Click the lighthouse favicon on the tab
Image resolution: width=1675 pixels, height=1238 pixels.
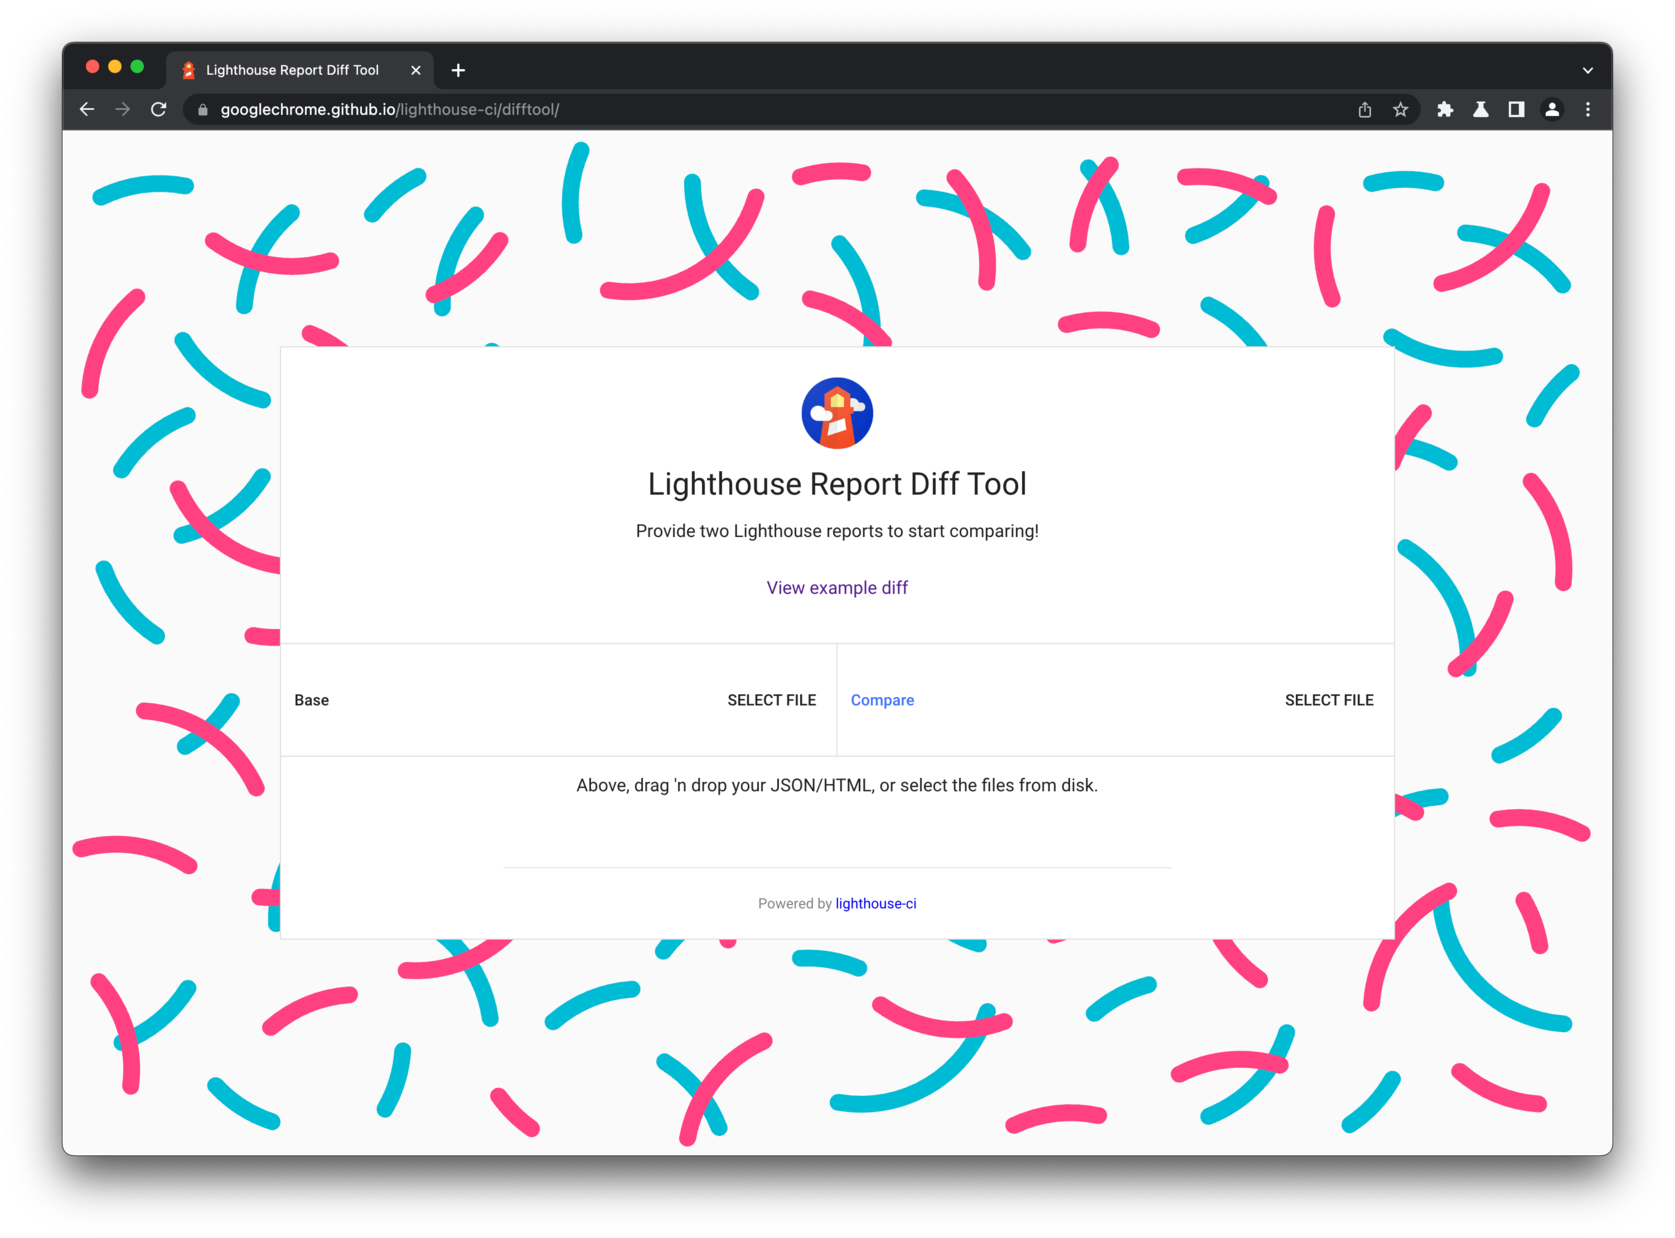[188, 70]
